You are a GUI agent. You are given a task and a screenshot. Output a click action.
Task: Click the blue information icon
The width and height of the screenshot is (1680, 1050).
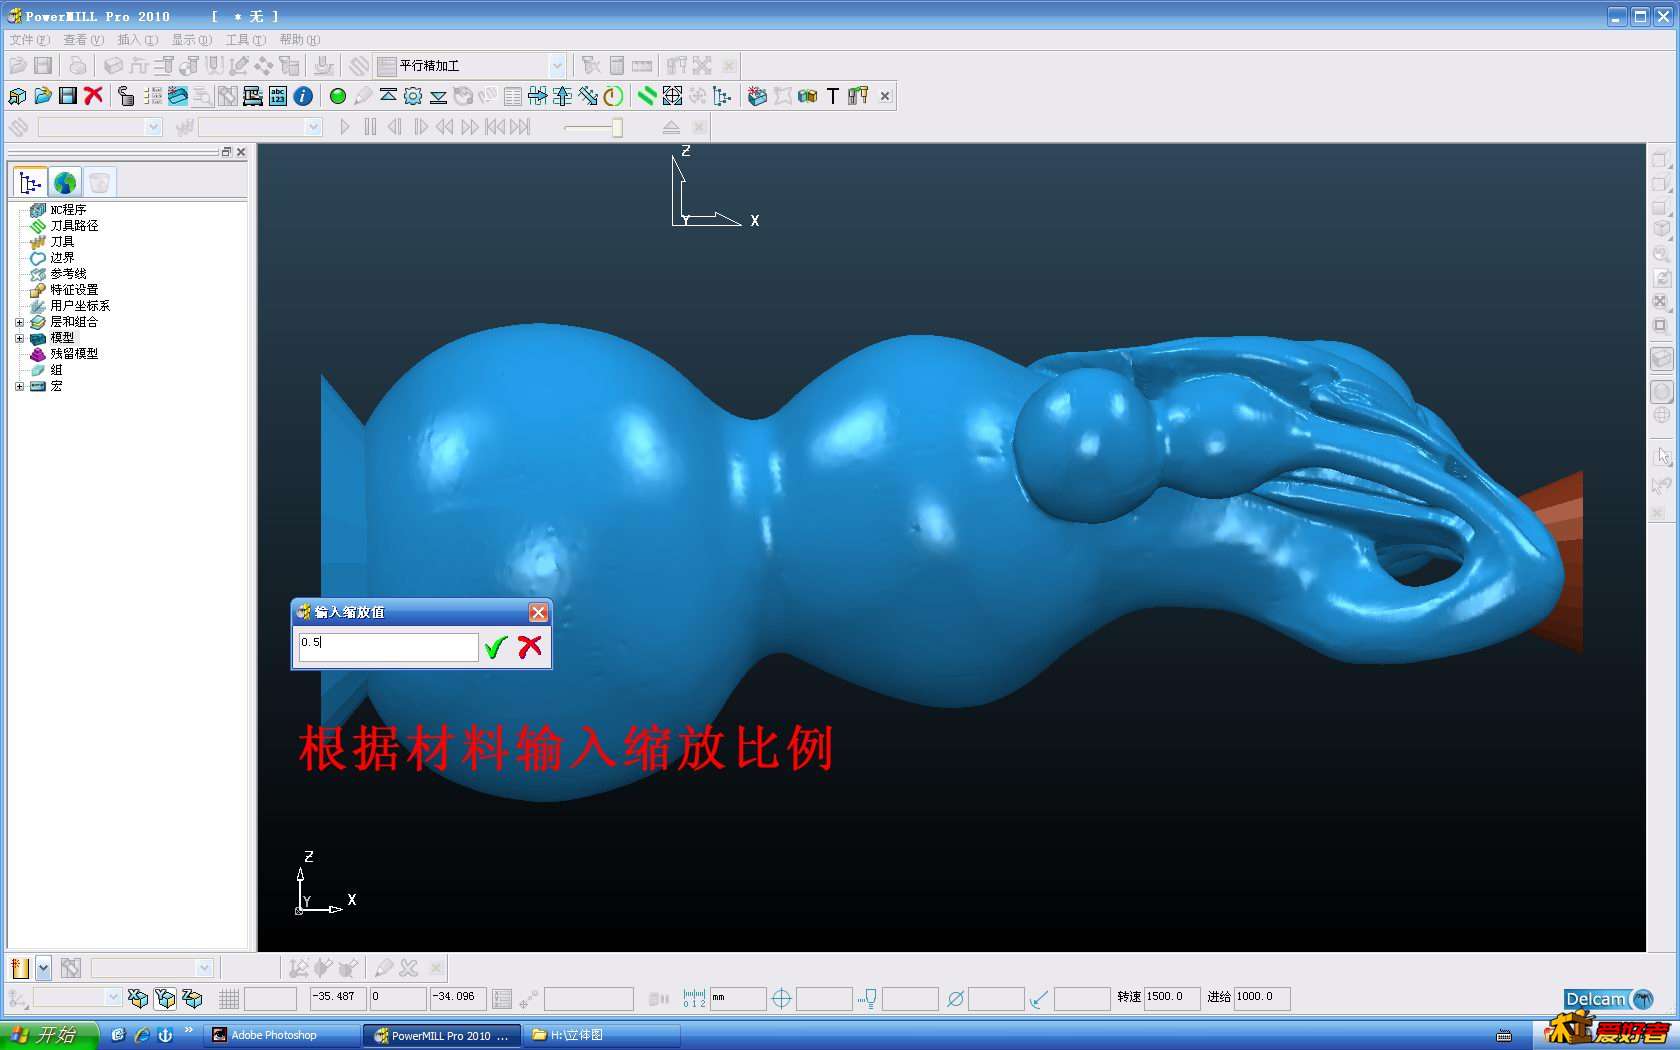[x=303, y=96]
